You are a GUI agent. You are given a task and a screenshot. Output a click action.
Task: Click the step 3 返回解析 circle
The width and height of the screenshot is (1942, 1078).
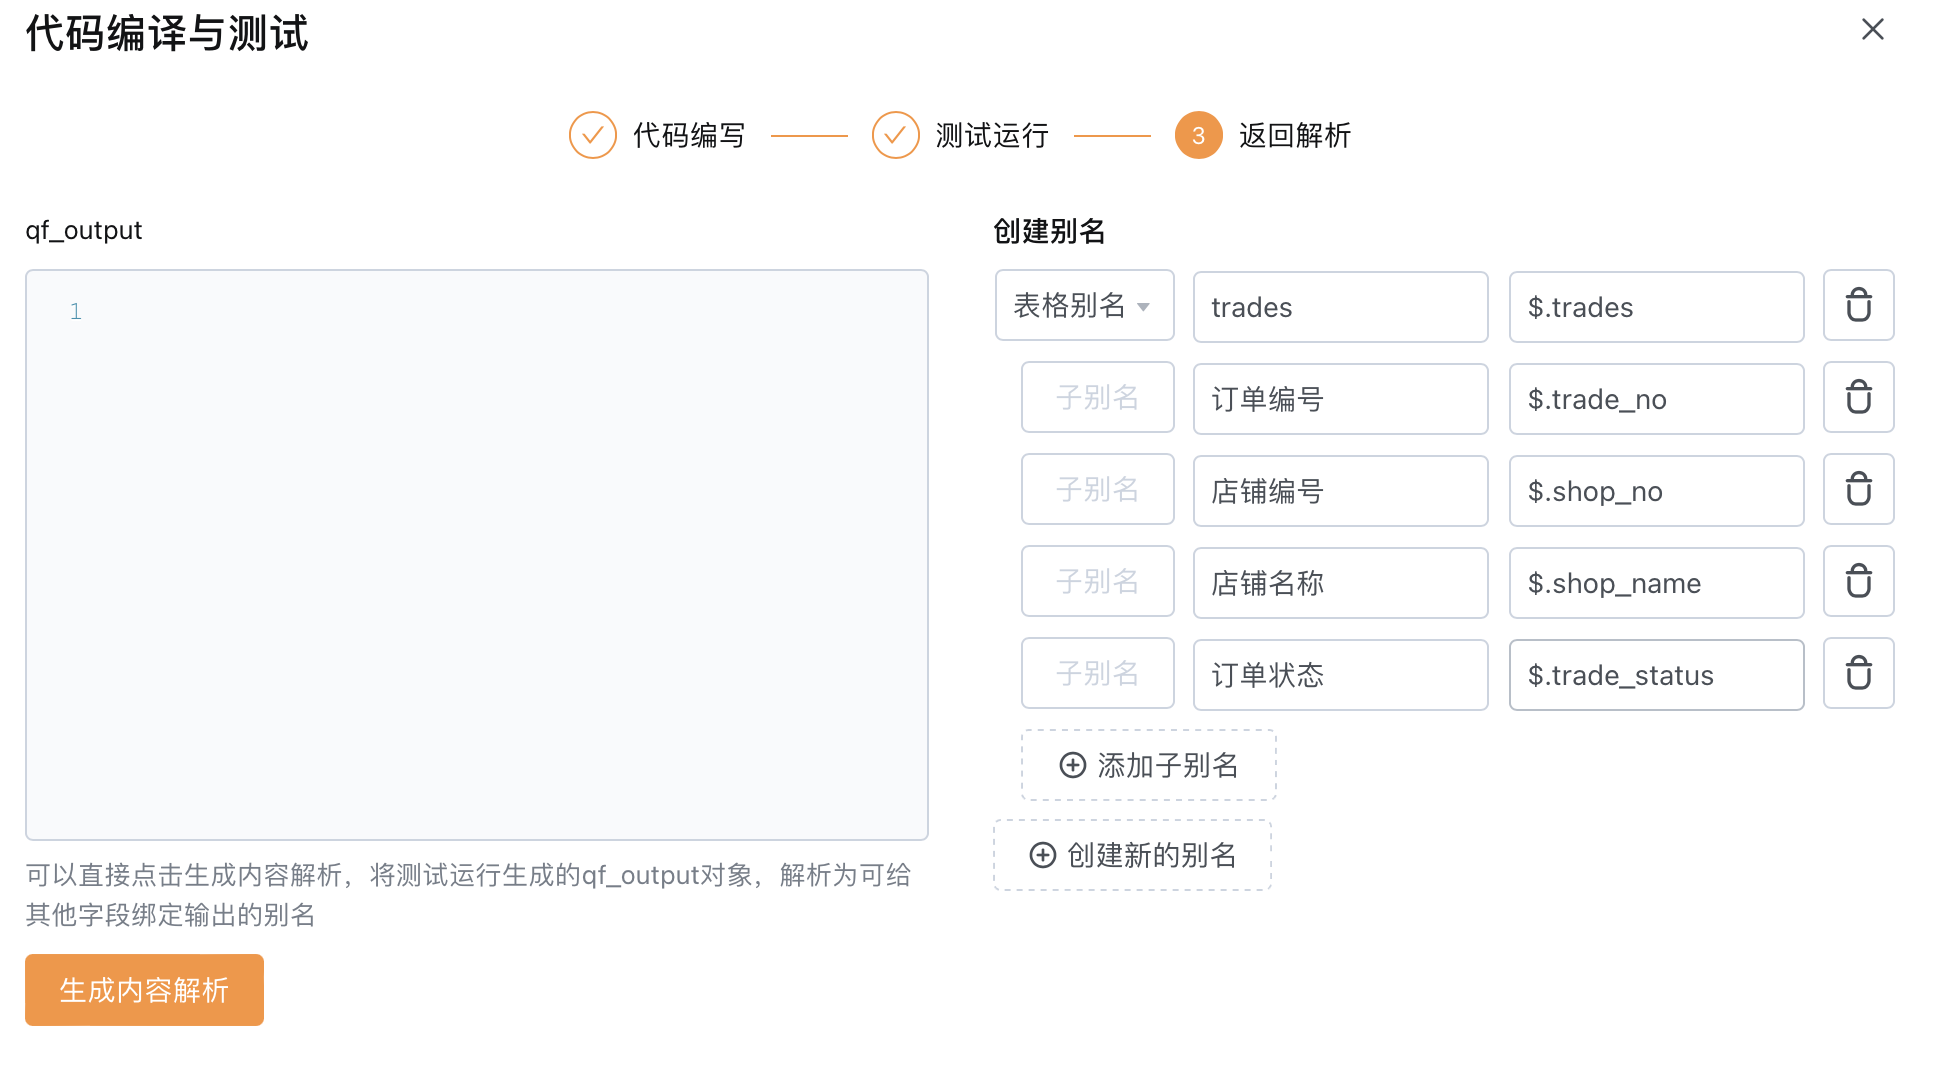[x=1198, y=135]
